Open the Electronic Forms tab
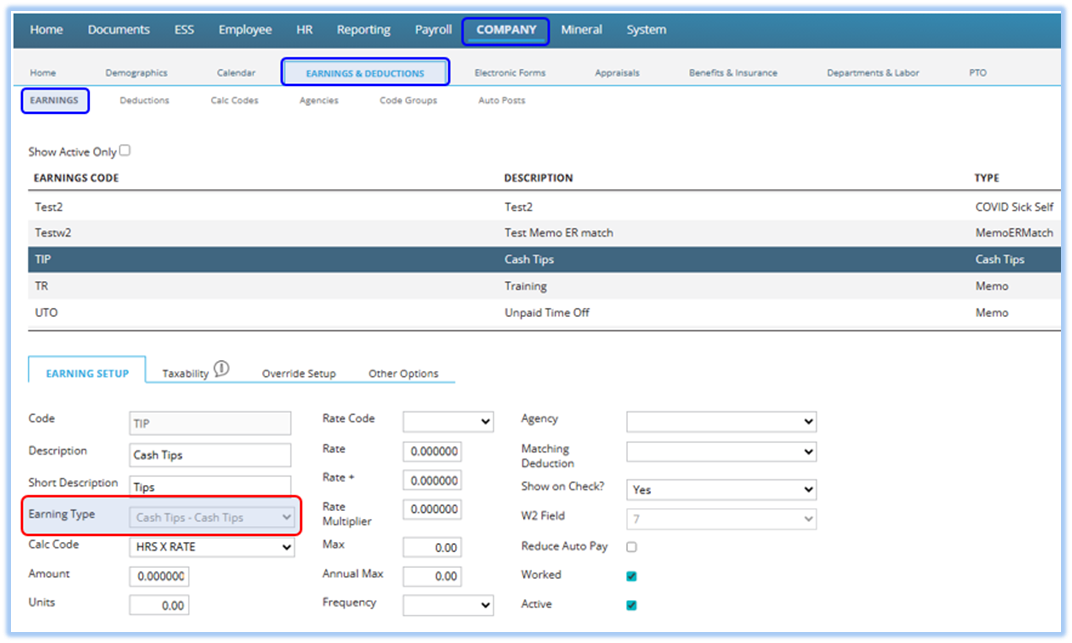 click(510, 72)
